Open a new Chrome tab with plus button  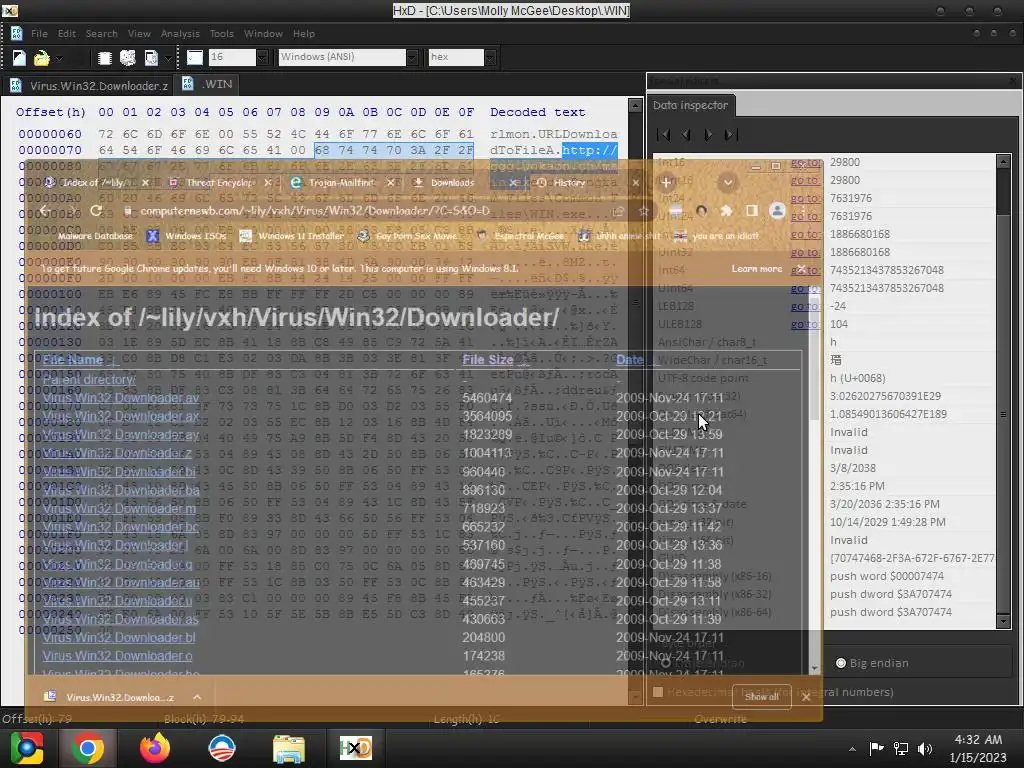pyautogui.click(x=665, y=182)
